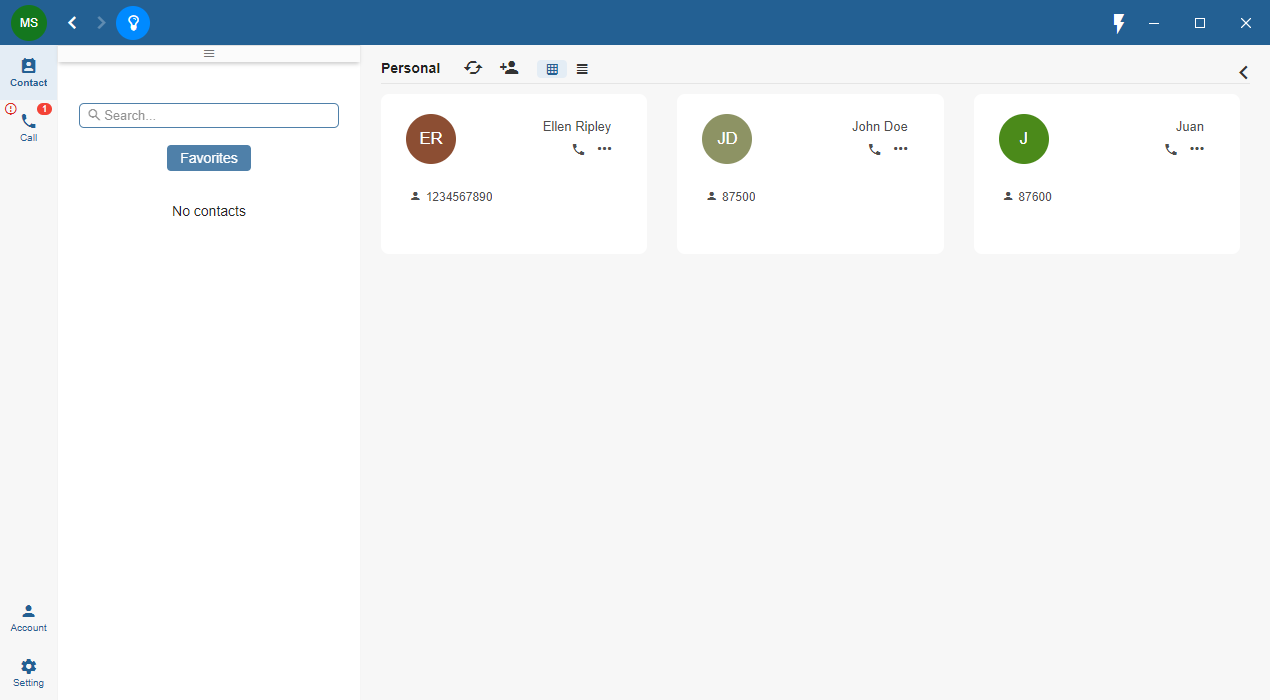
Task: Click the back navigation arrow
Action: point(71,22)
